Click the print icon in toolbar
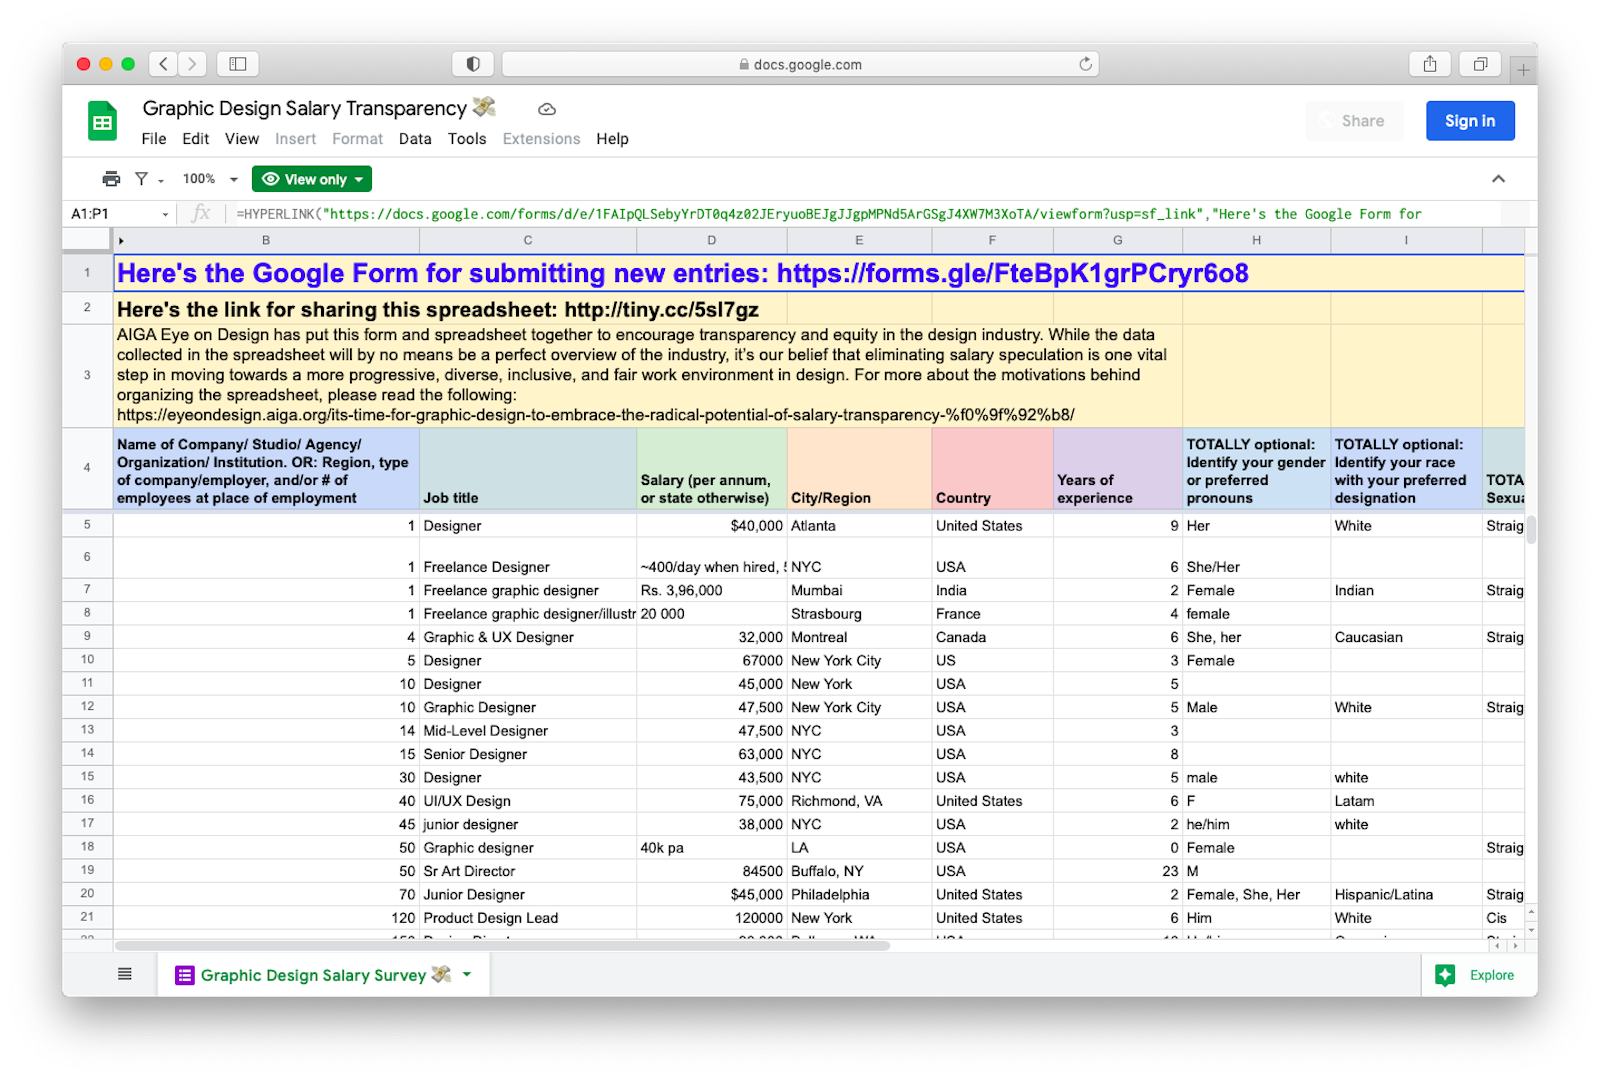The image size is (1600, 1079). [x=111, y=179]
